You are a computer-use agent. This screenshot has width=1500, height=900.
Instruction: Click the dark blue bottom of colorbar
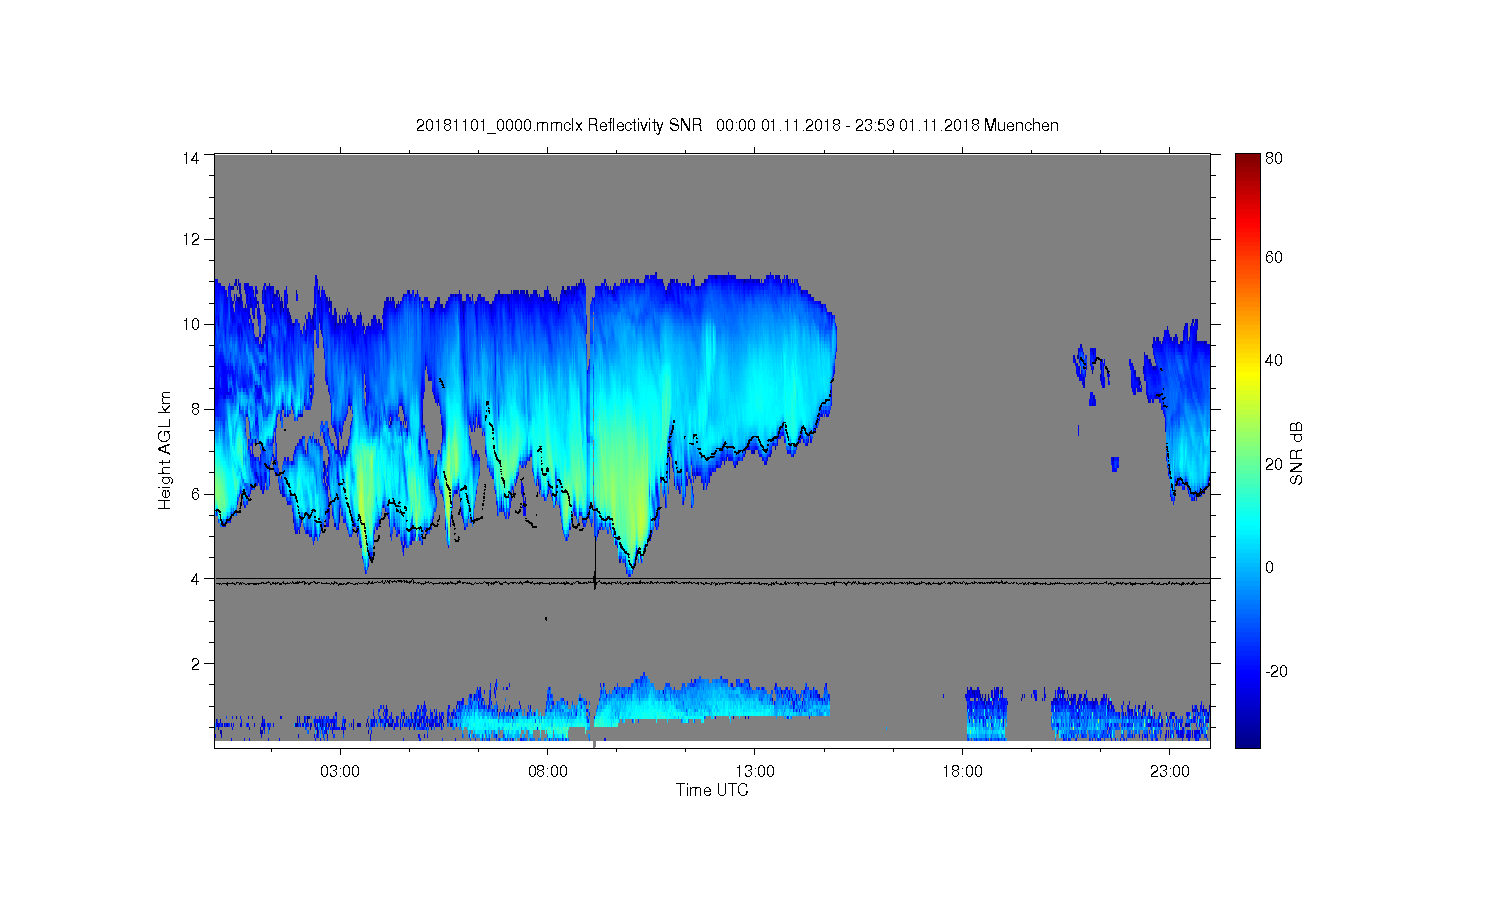[1247, 735]
